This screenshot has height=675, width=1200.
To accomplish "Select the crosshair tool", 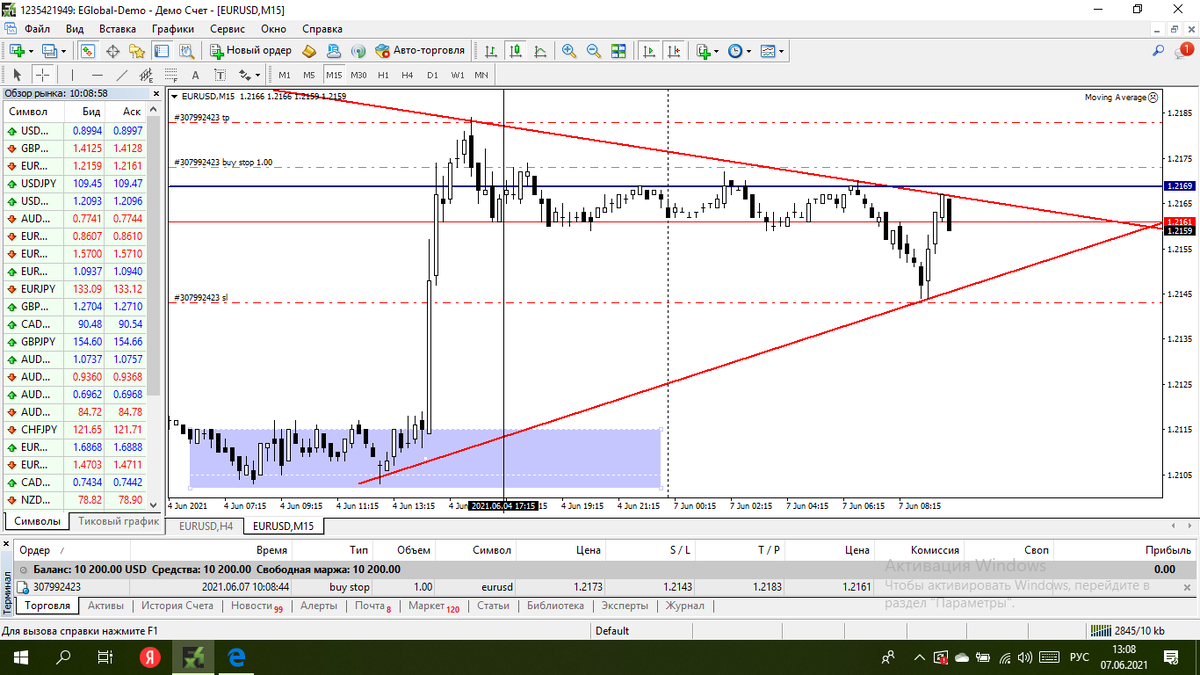I will [x=43, y=75].
